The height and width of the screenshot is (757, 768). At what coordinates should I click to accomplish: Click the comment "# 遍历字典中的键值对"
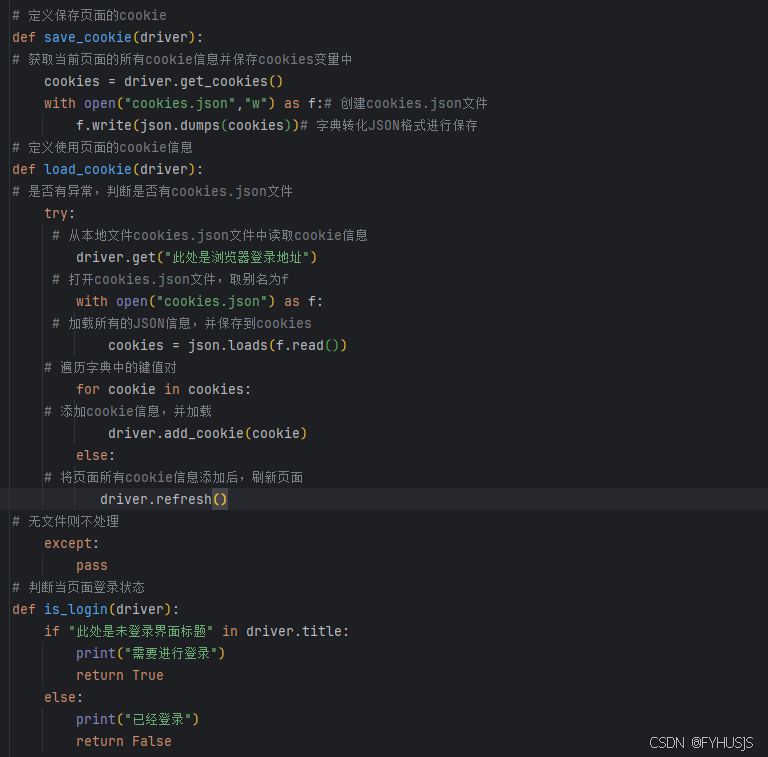pos(110,368)
